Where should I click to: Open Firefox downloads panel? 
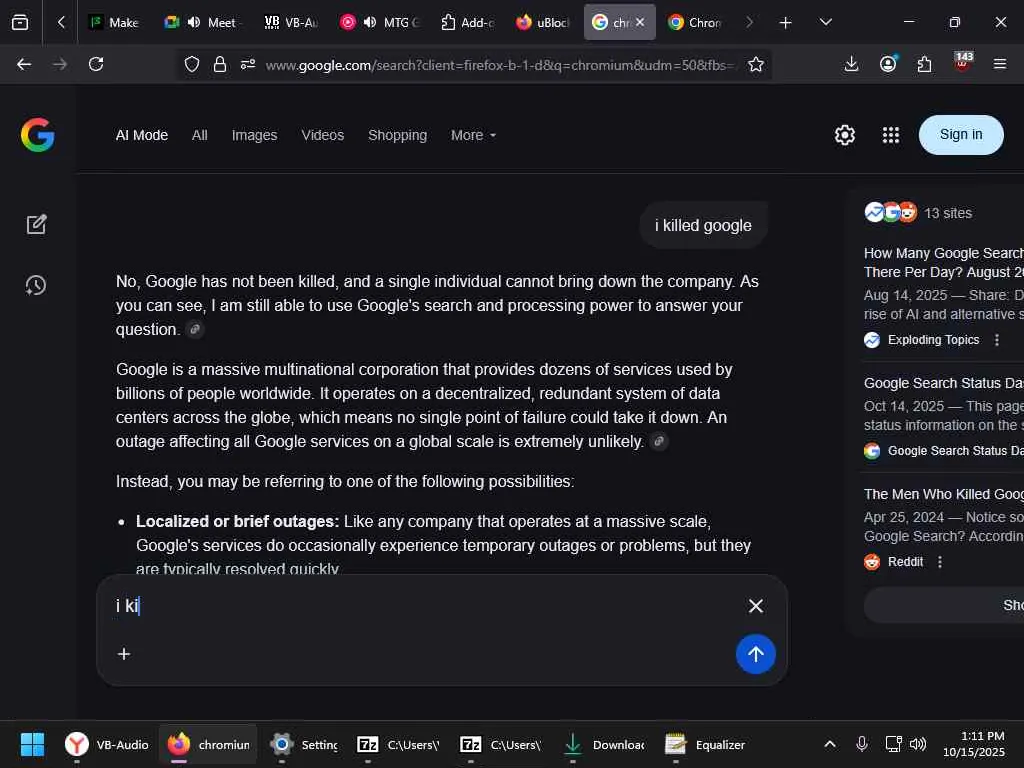[851, 64]
